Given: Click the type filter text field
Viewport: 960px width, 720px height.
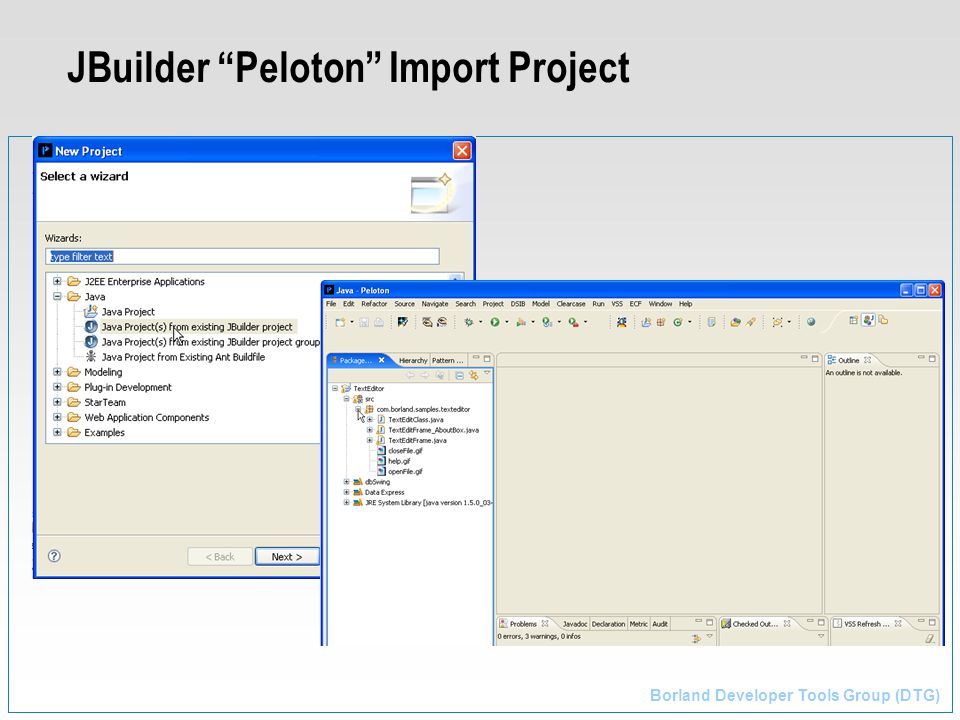Looking at the screenshot, I should 242,257.
